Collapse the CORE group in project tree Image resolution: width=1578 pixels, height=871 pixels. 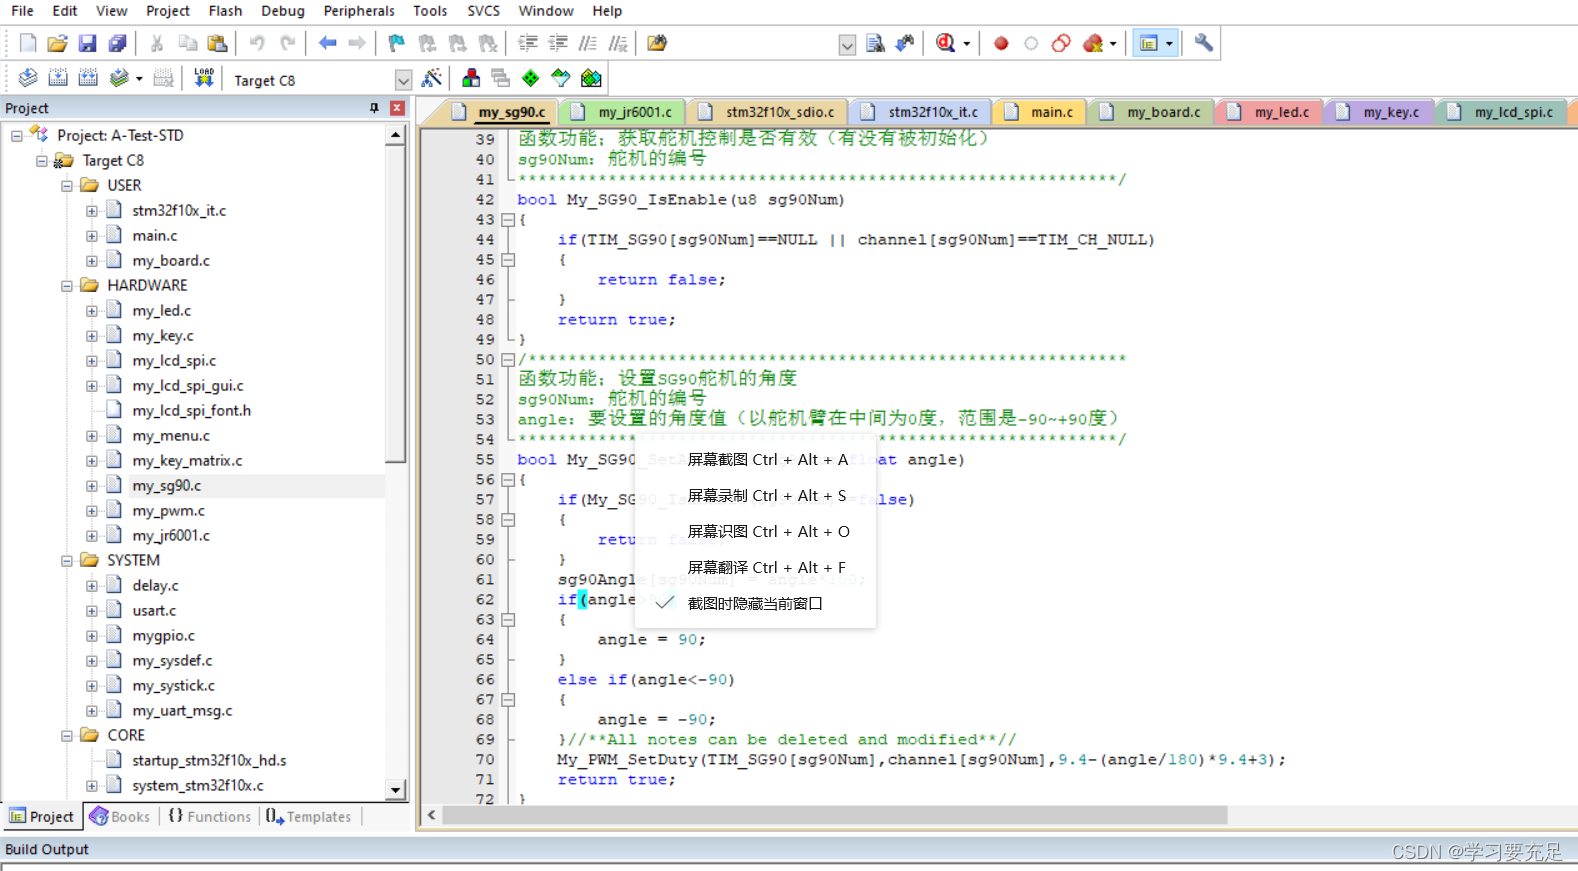(67, 736)
